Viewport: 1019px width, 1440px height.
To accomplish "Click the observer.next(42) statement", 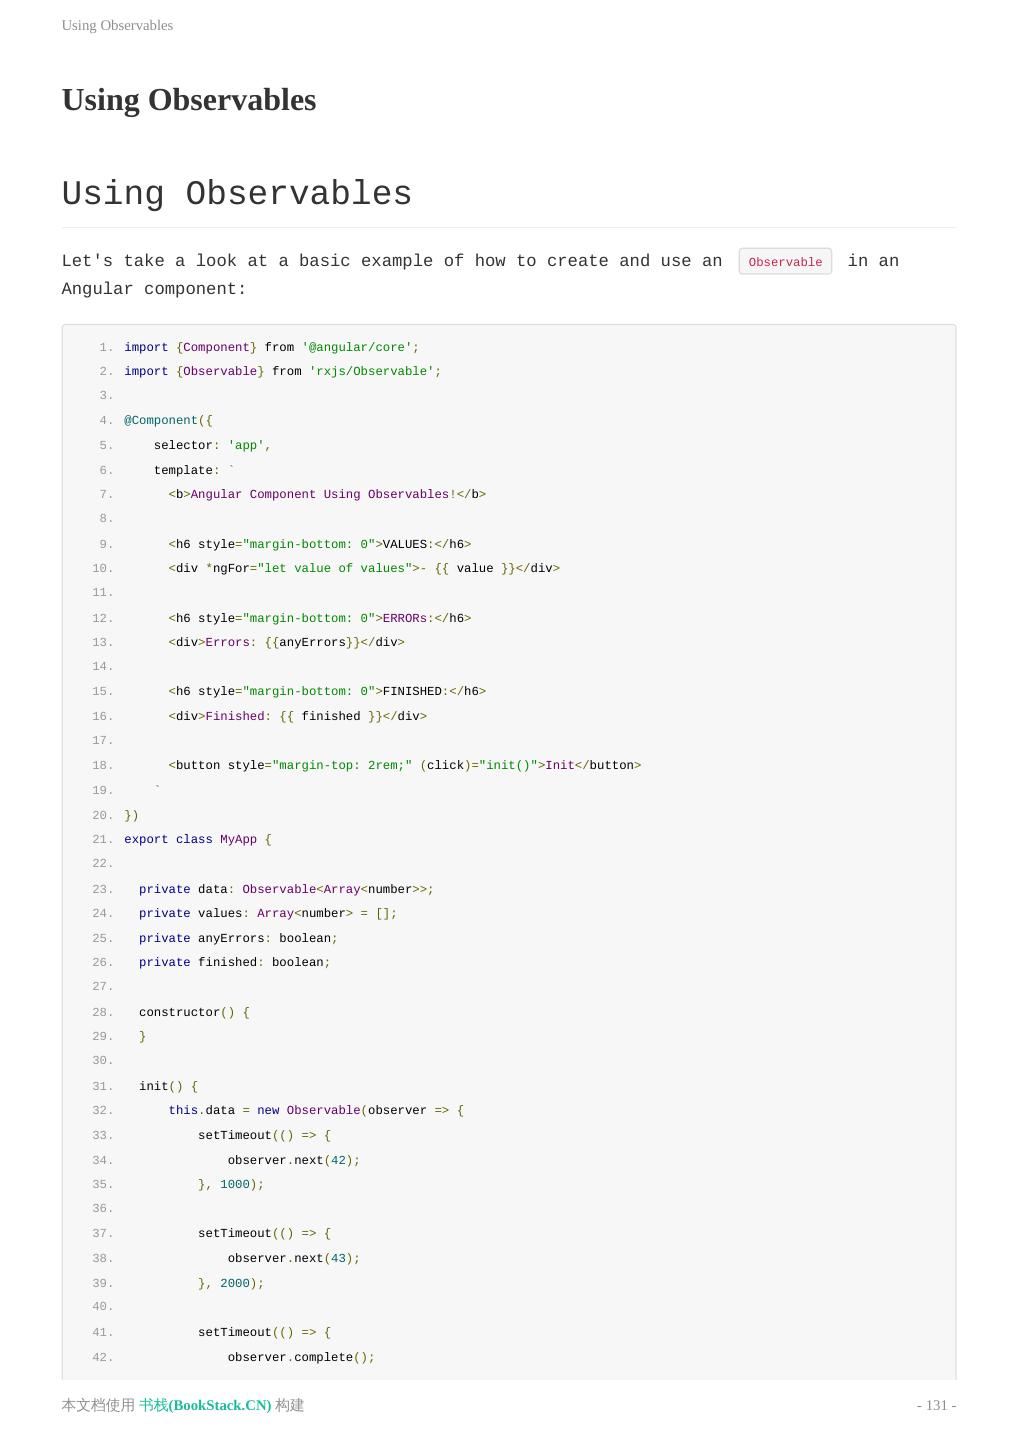I will click(293, 1160).
